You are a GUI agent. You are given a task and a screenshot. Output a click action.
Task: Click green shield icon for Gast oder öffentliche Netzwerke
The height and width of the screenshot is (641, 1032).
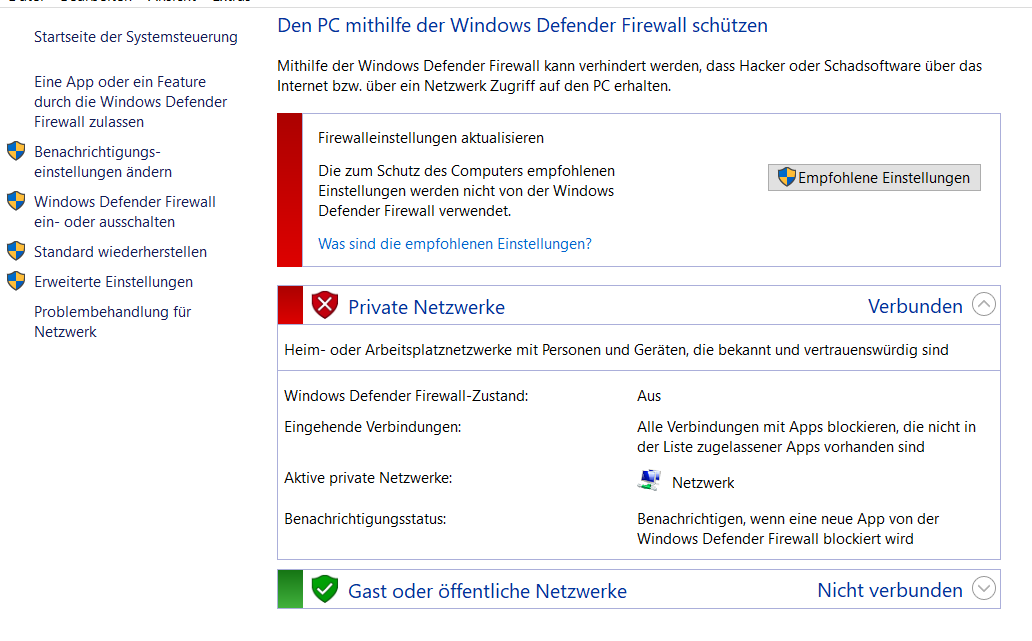325,590
